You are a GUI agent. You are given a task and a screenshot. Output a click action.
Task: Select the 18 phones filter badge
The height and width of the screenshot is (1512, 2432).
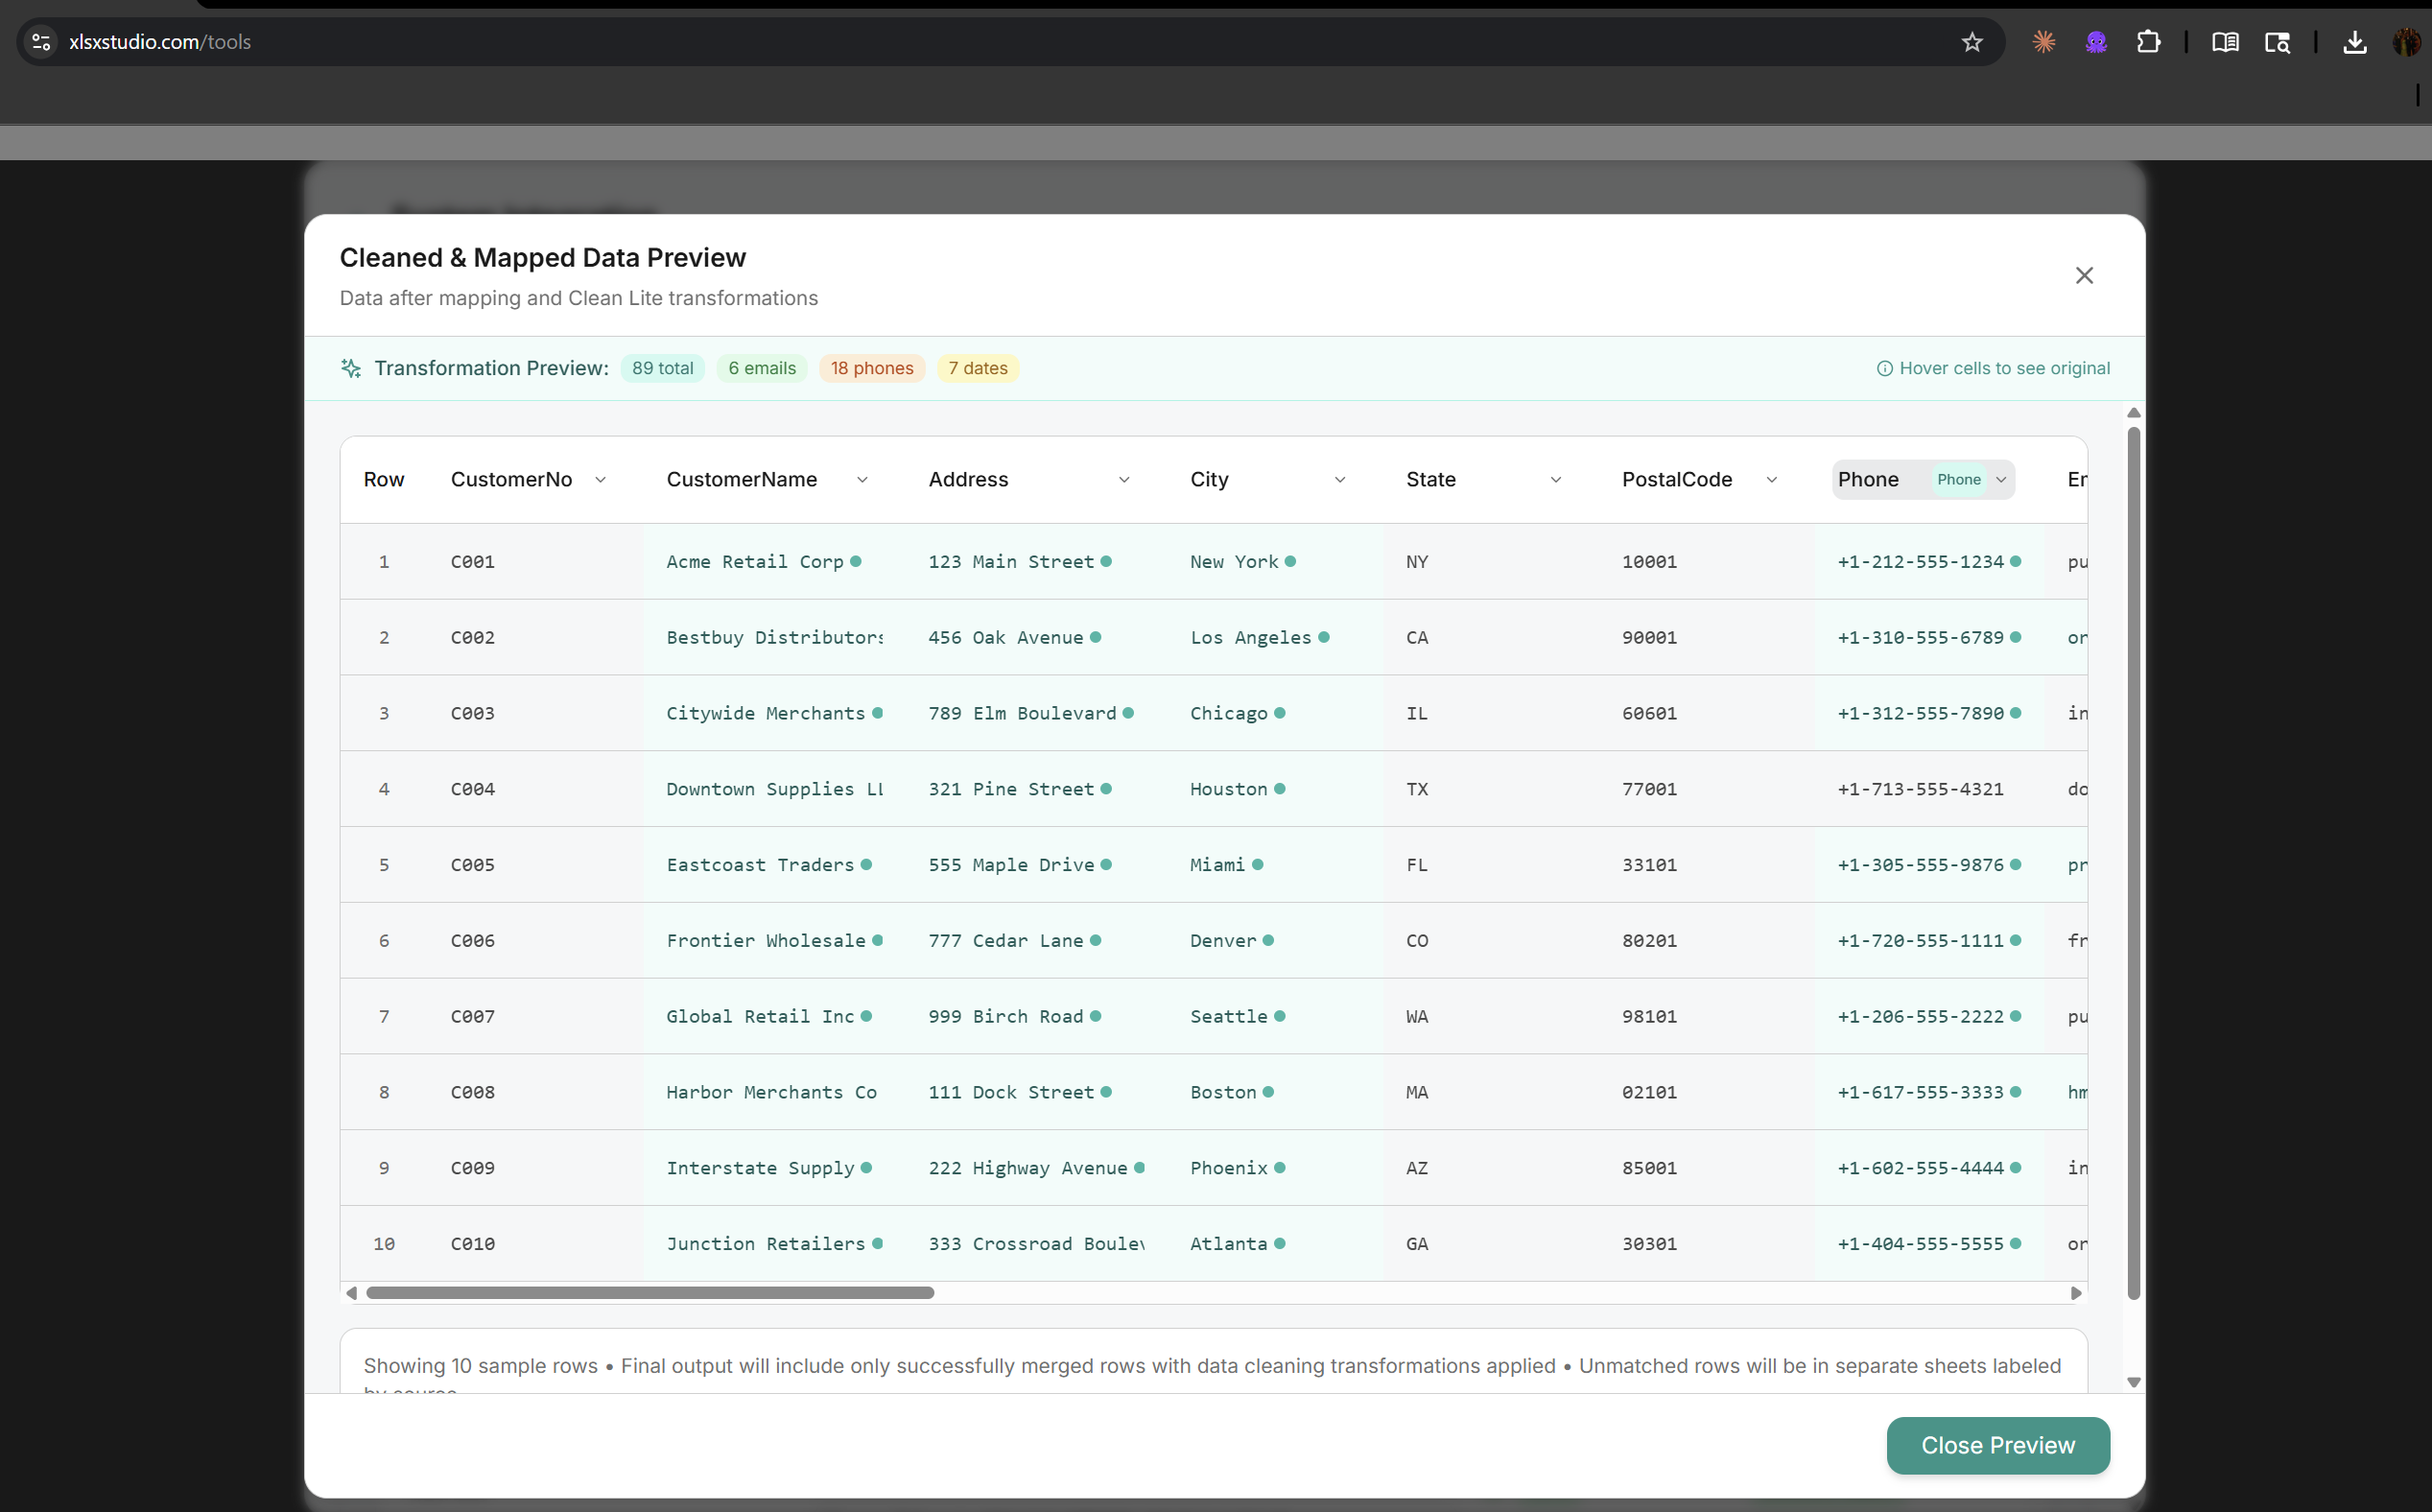click(x=871, y=368)
